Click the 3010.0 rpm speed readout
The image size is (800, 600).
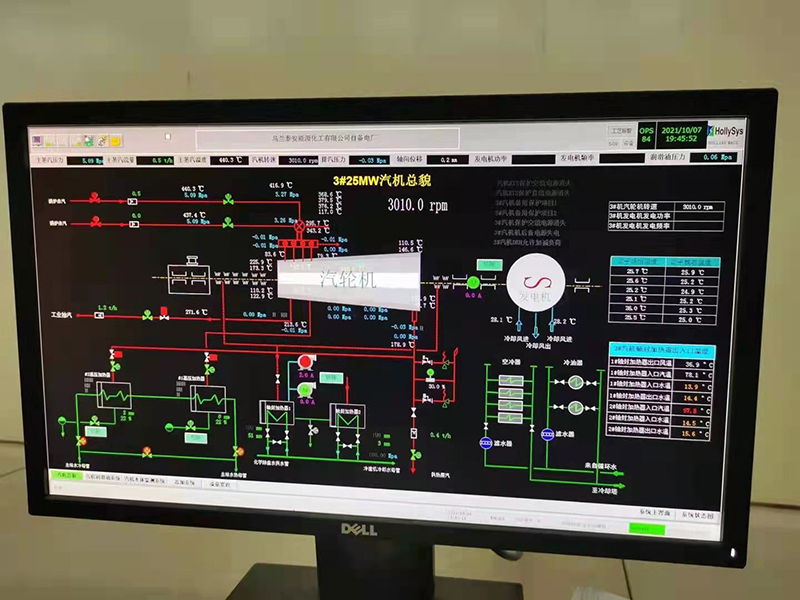point(418,204)
